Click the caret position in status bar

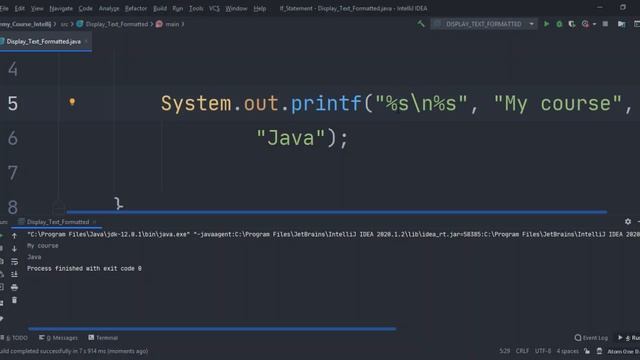coord(504,351)
